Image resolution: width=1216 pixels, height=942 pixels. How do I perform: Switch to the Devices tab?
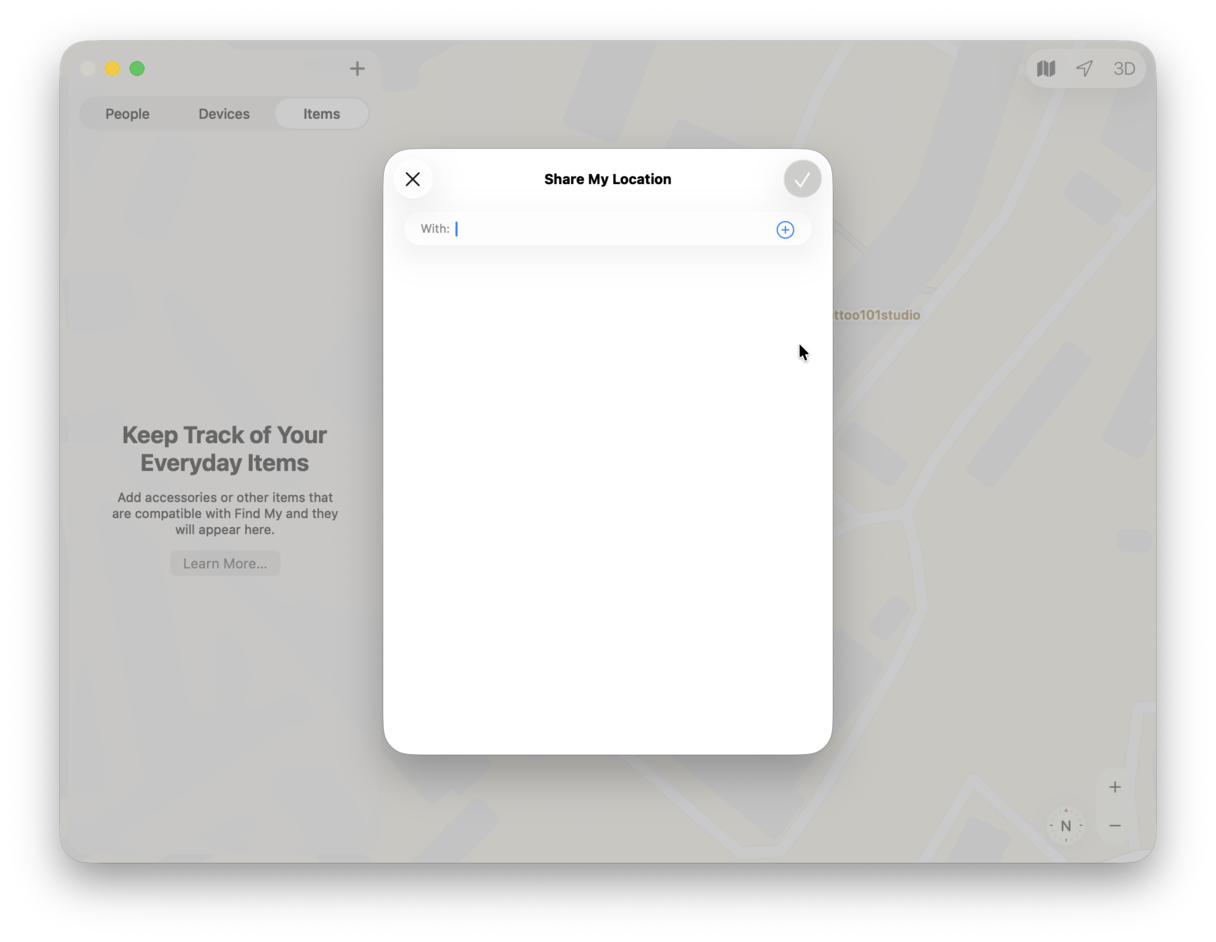[x=224, y=114]
